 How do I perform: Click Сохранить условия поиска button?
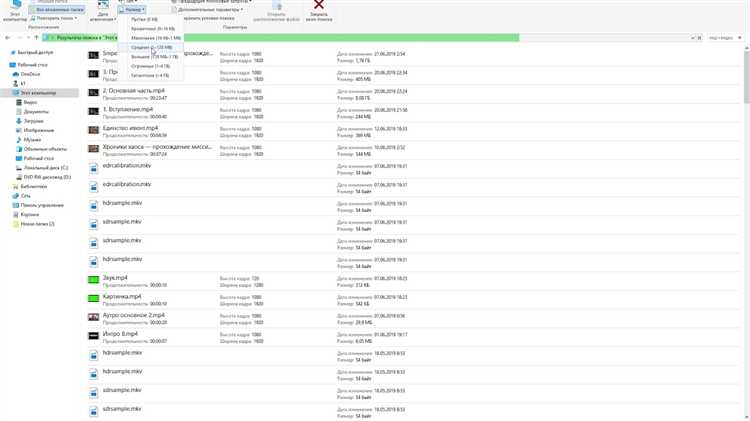coord(209,18)
